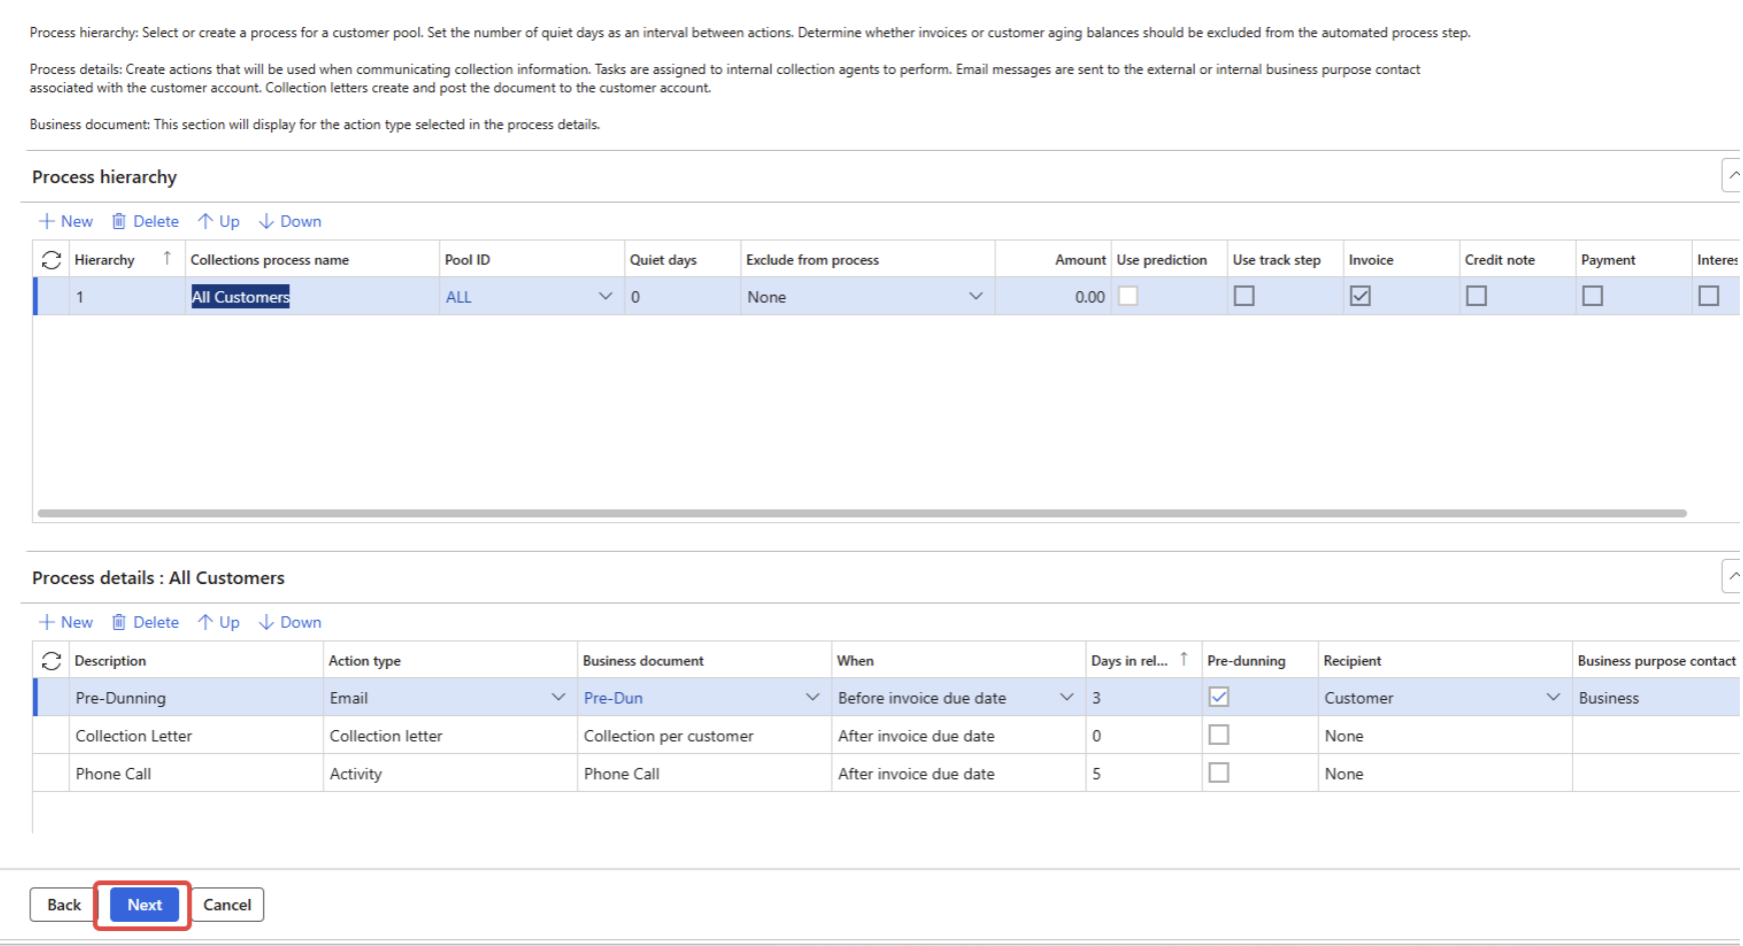Open the Pre-Dun business document link
1743x946 pixels.
click(613, 698)
